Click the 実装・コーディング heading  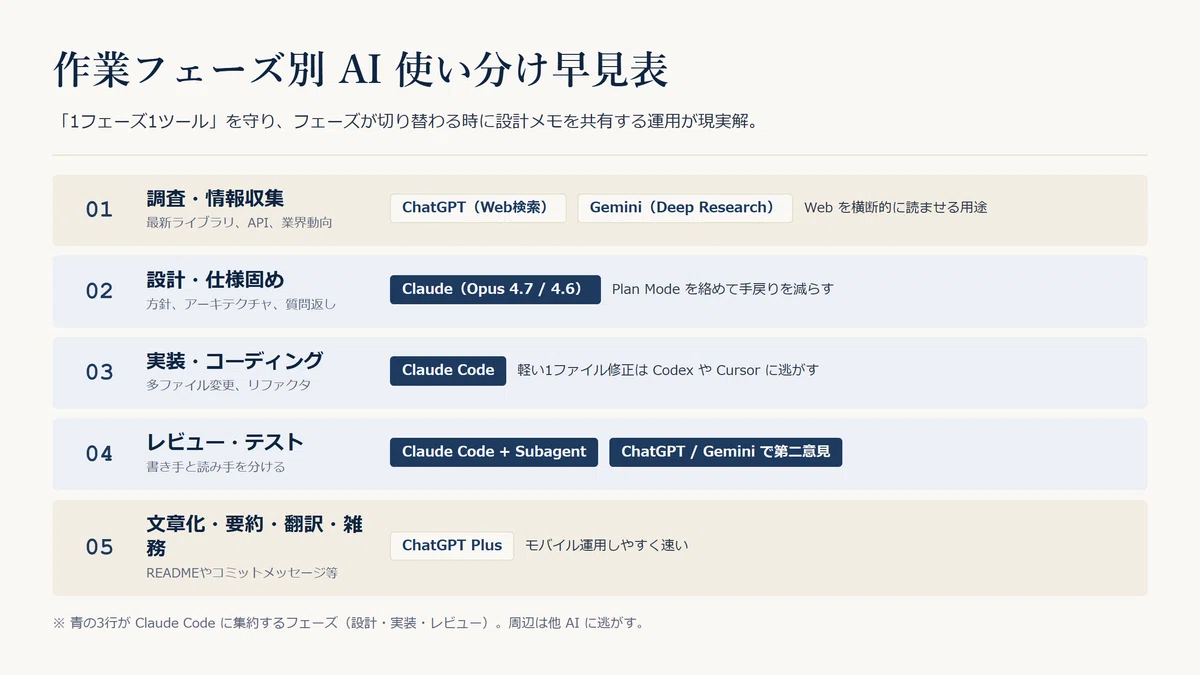(235, 360)
